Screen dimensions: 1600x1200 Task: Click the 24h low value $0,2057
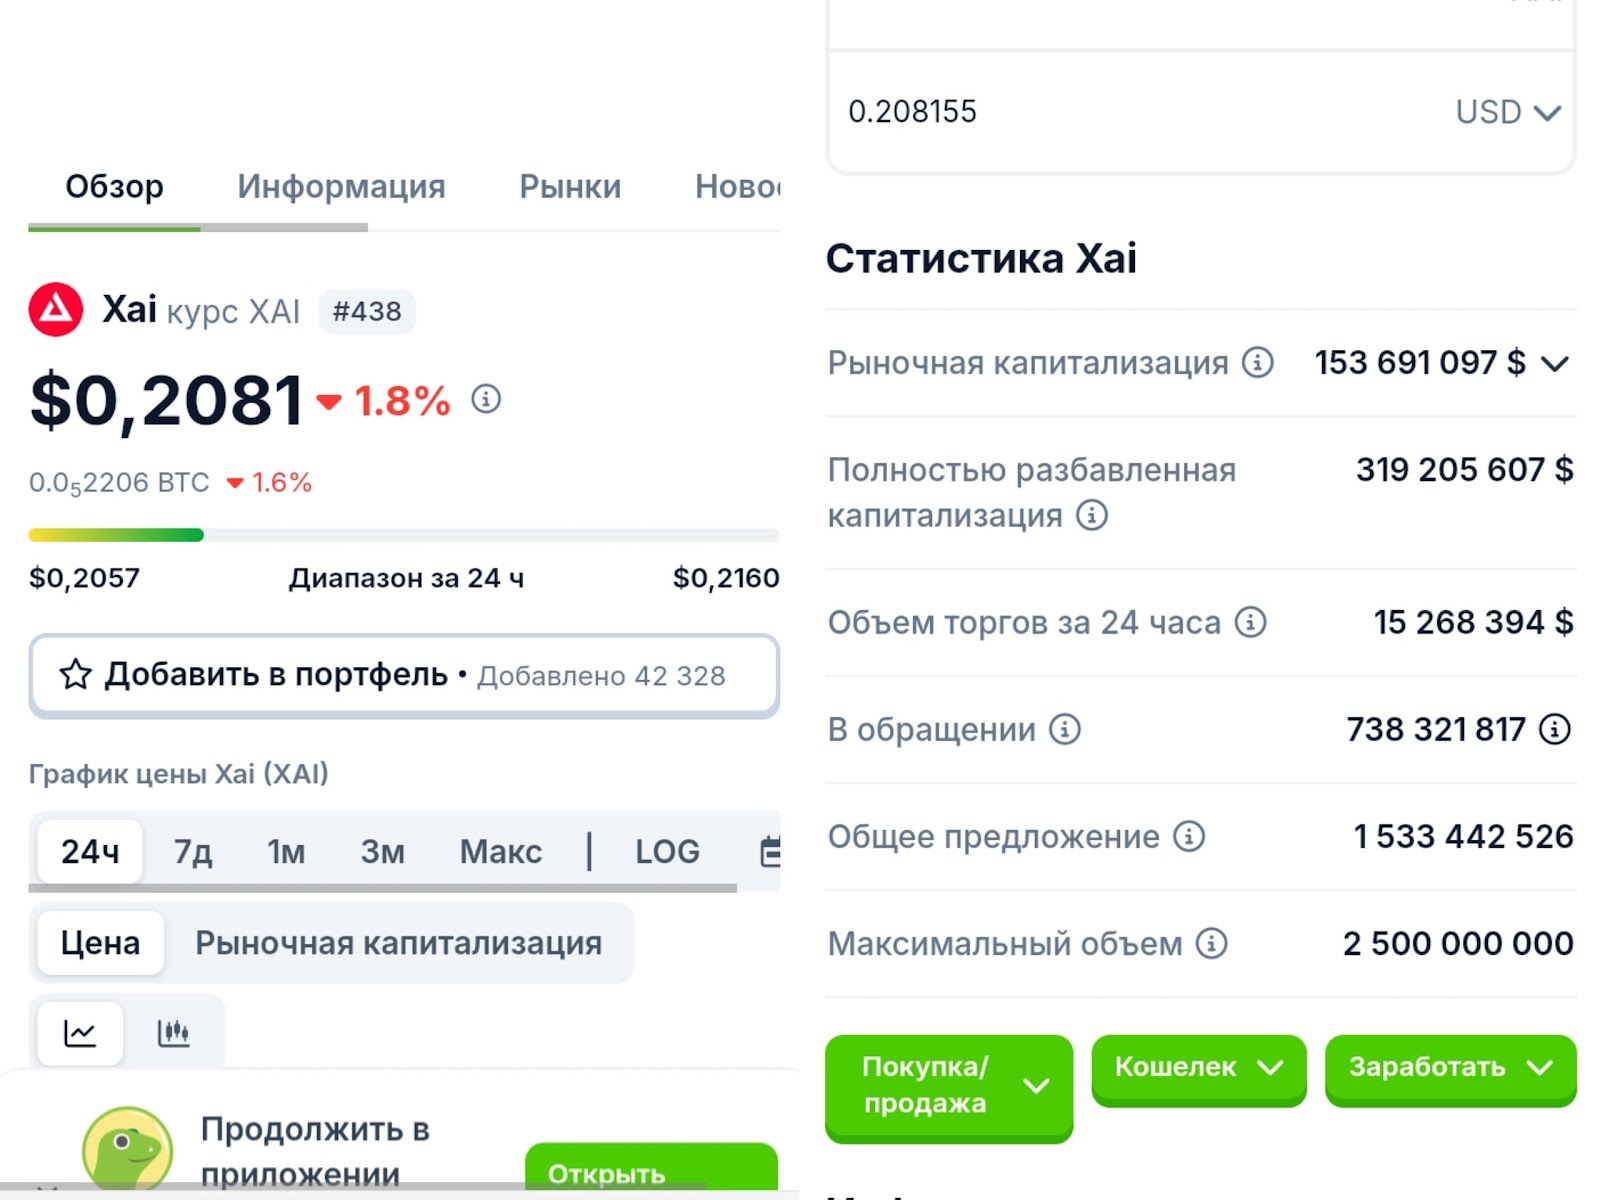coord(84,578)
